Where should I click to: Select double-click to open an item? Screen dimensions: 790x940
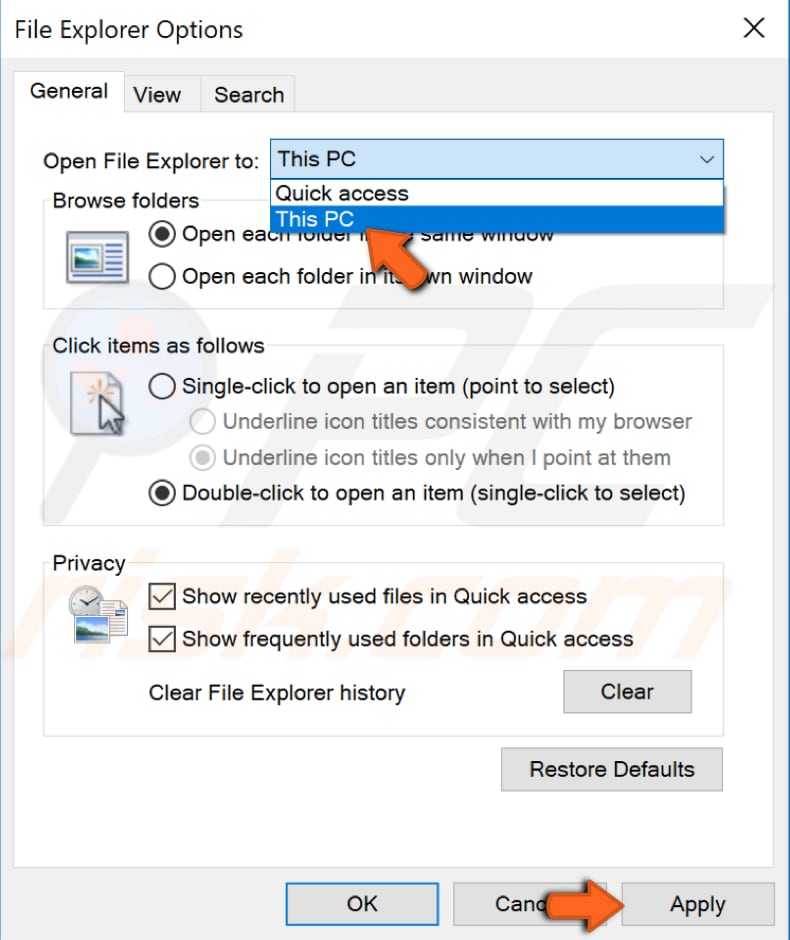point(161,493)
